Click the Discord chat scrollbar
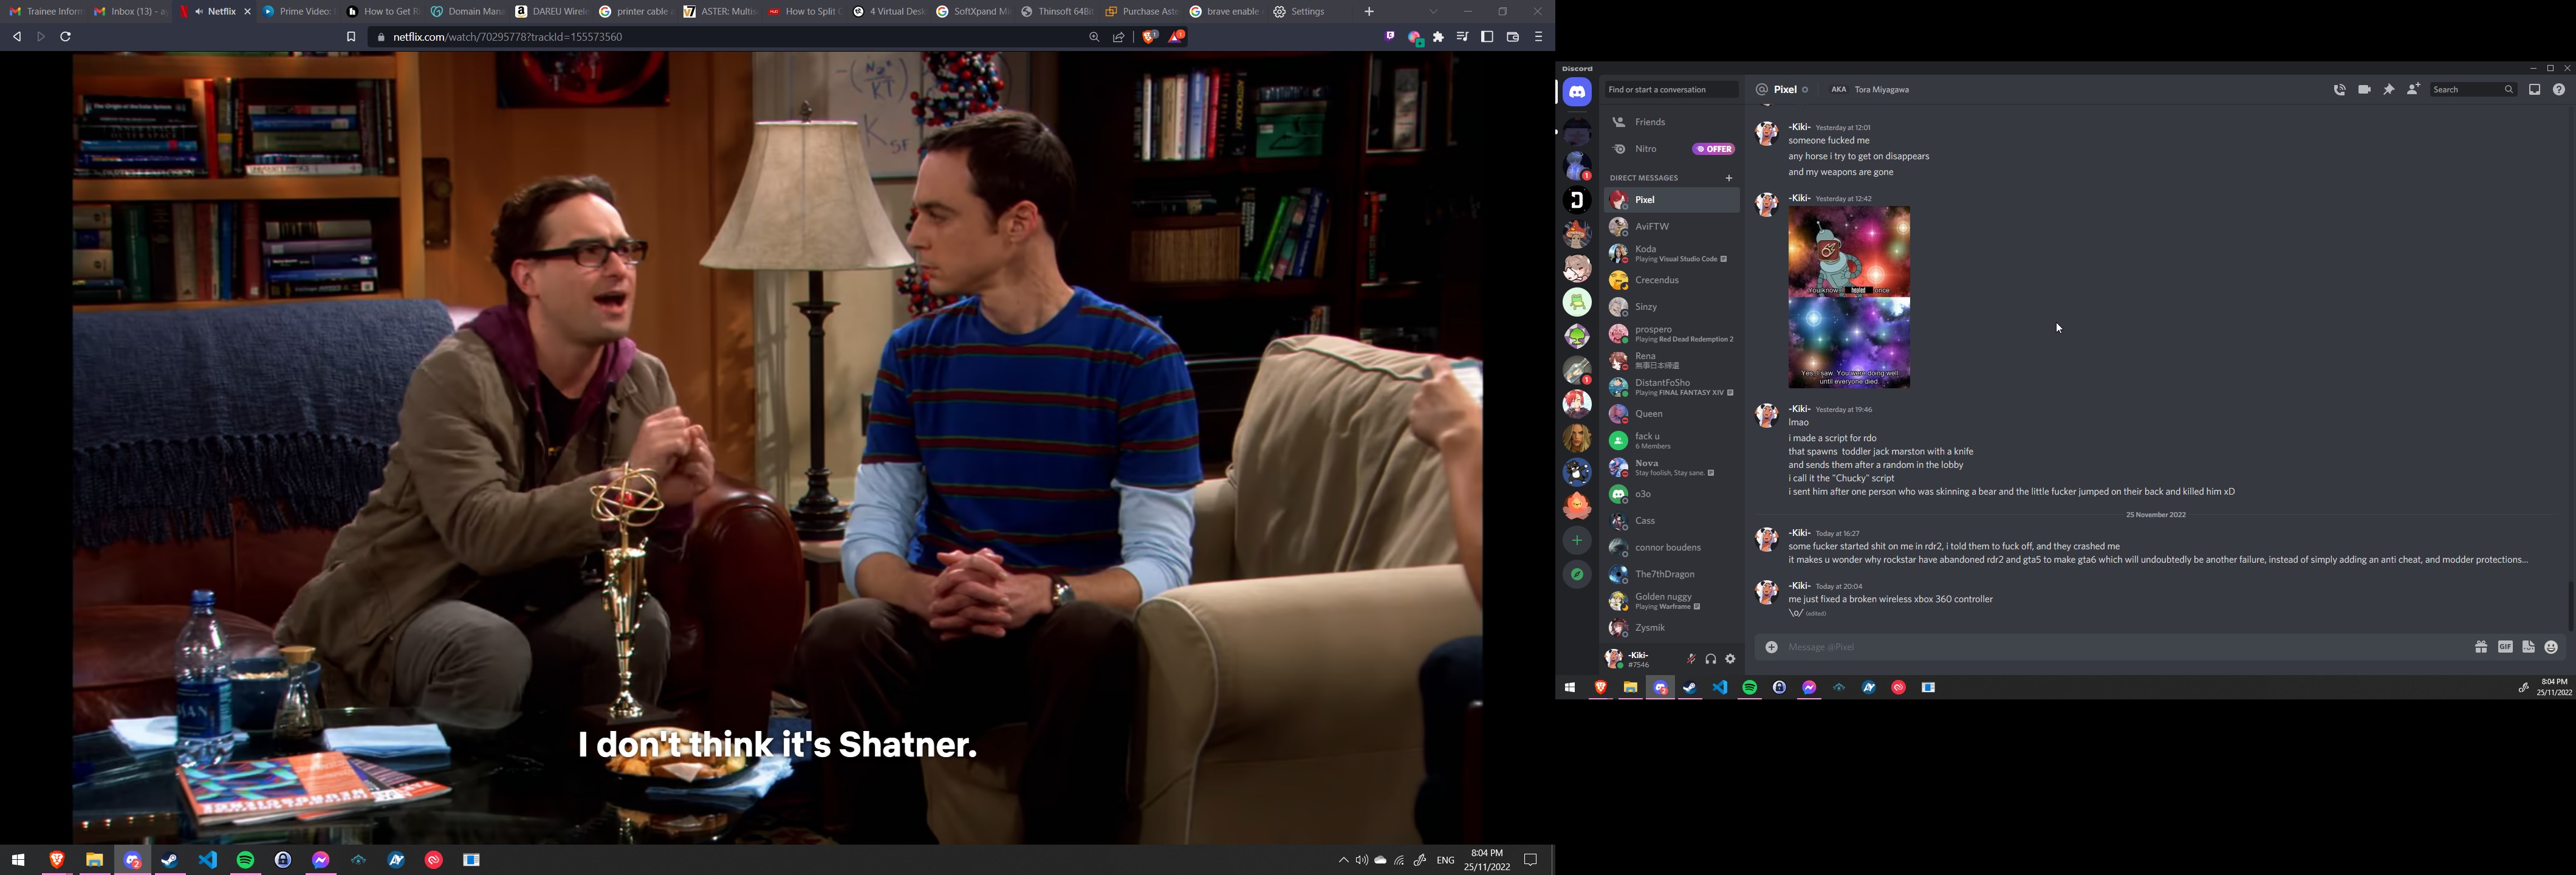Viewport: 2576px width, 875px height. pyautogui.click(x=2570, y=605)
